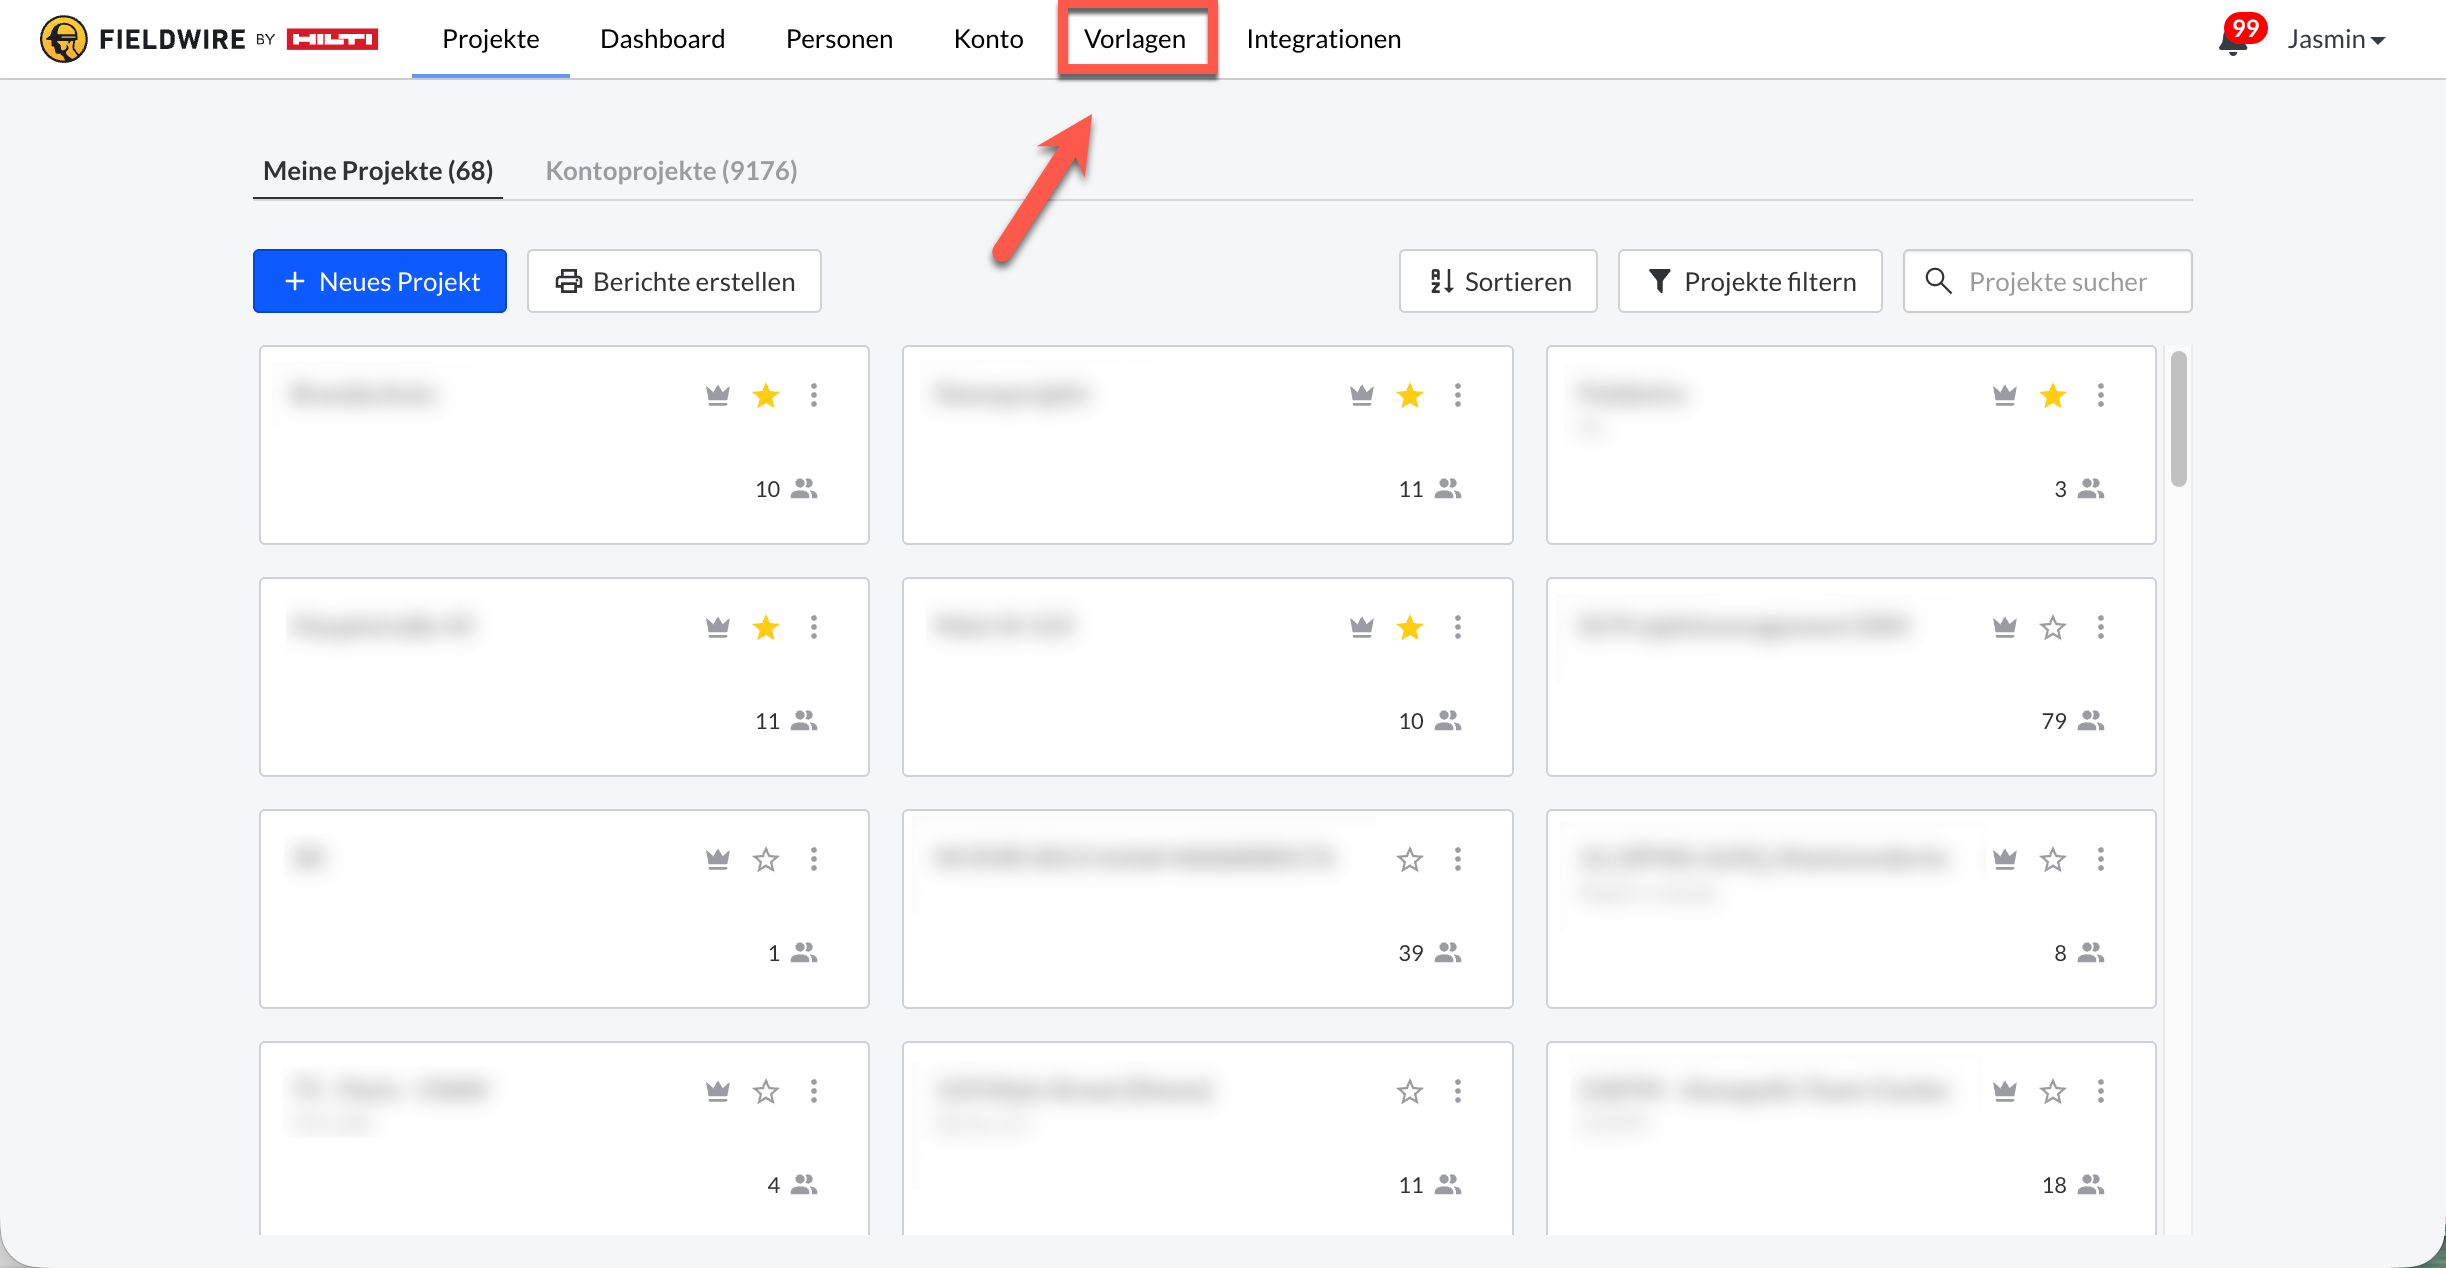Click crown icon on the 1-member project
Image resolution: width=2446 pixels, height=1268 pixels.
(x=717, y=859)
